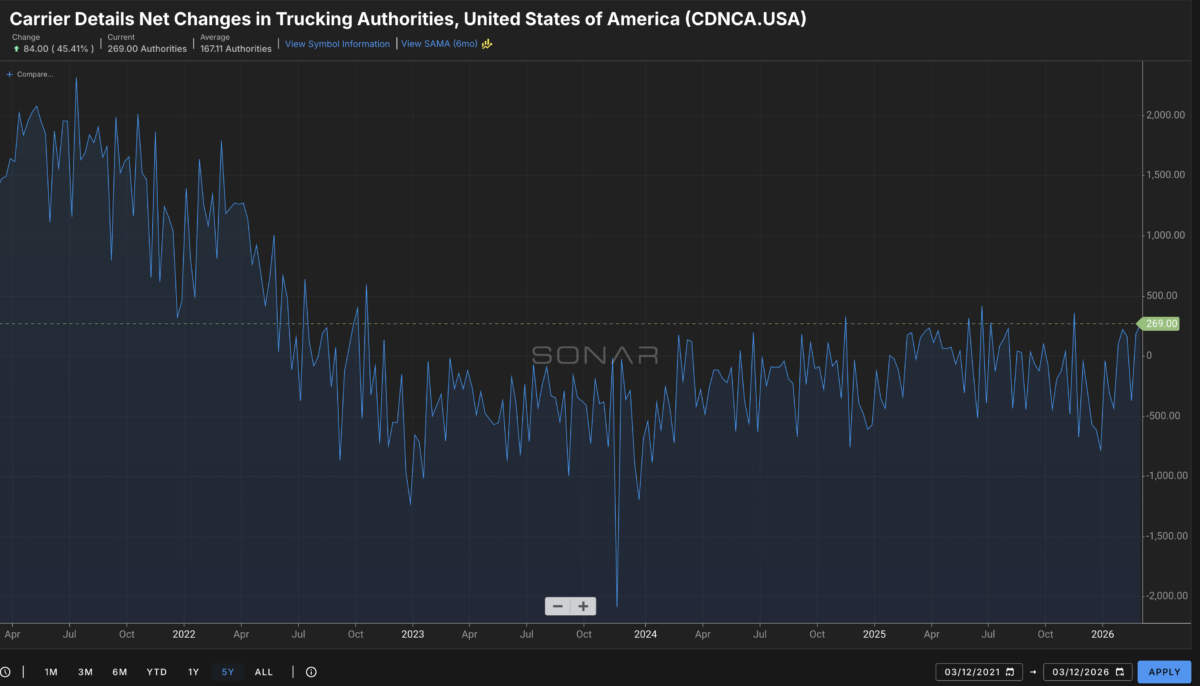Open the View SAMA (6mo) link
The width and height of the screenshot is (1200, 686).
click(x=439, y=44)
